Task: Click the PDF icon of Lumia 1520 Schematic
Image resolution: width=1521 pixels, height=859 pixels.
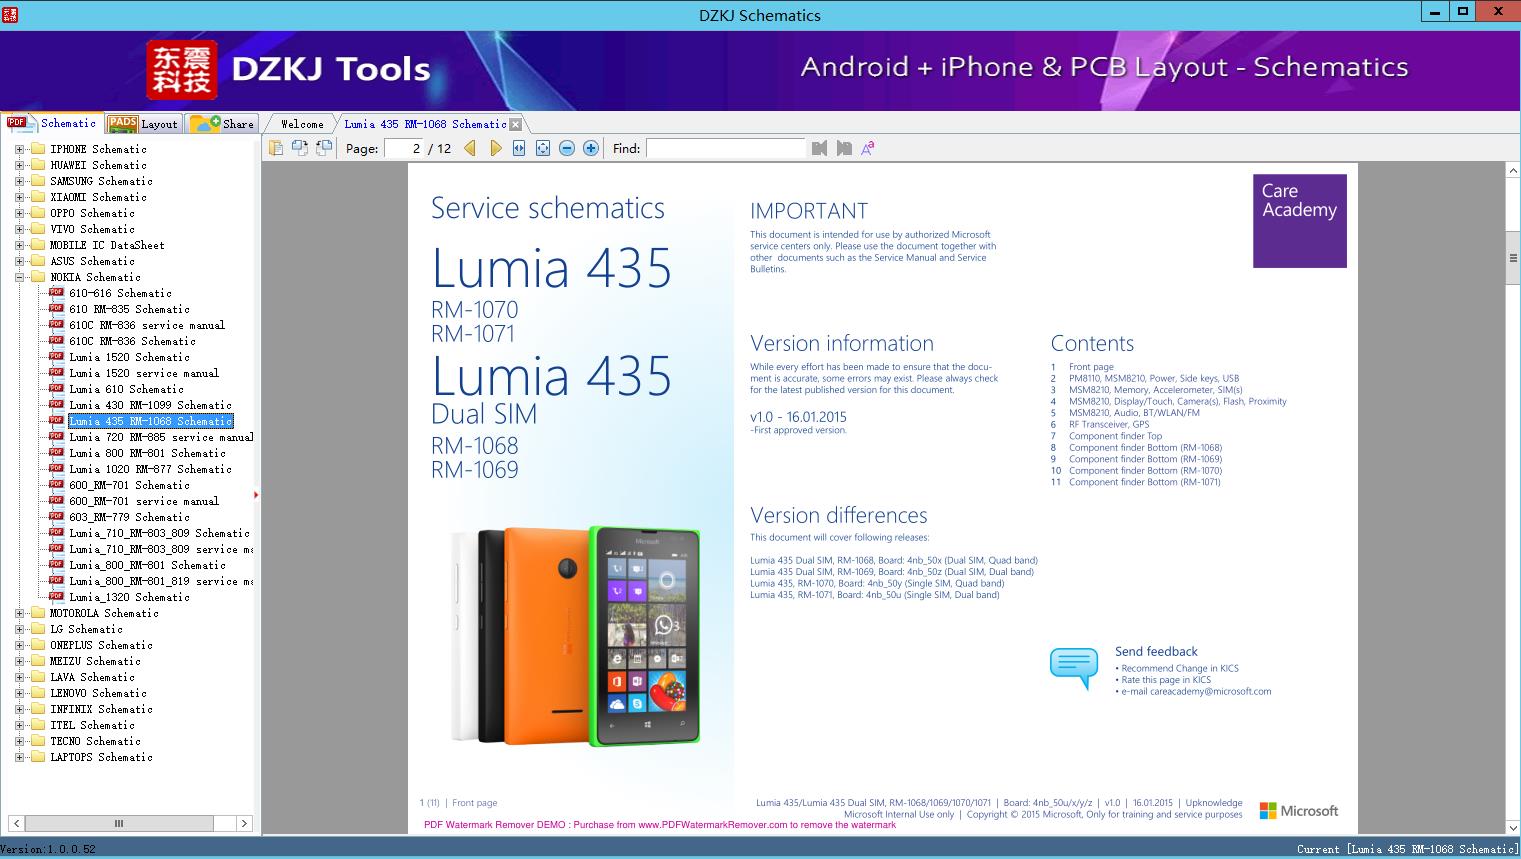Action: point(57,357)
